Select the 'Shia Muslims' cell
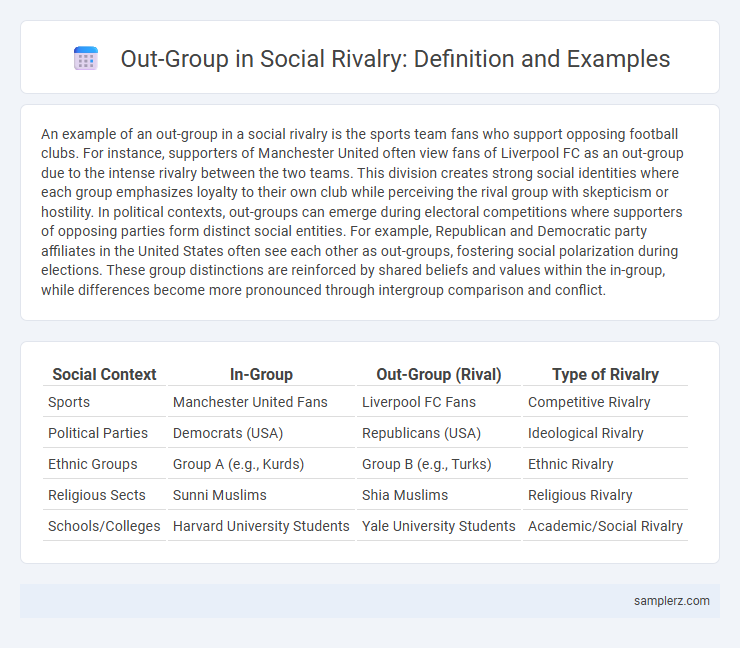The image size is (740, 648). (438, 495)
